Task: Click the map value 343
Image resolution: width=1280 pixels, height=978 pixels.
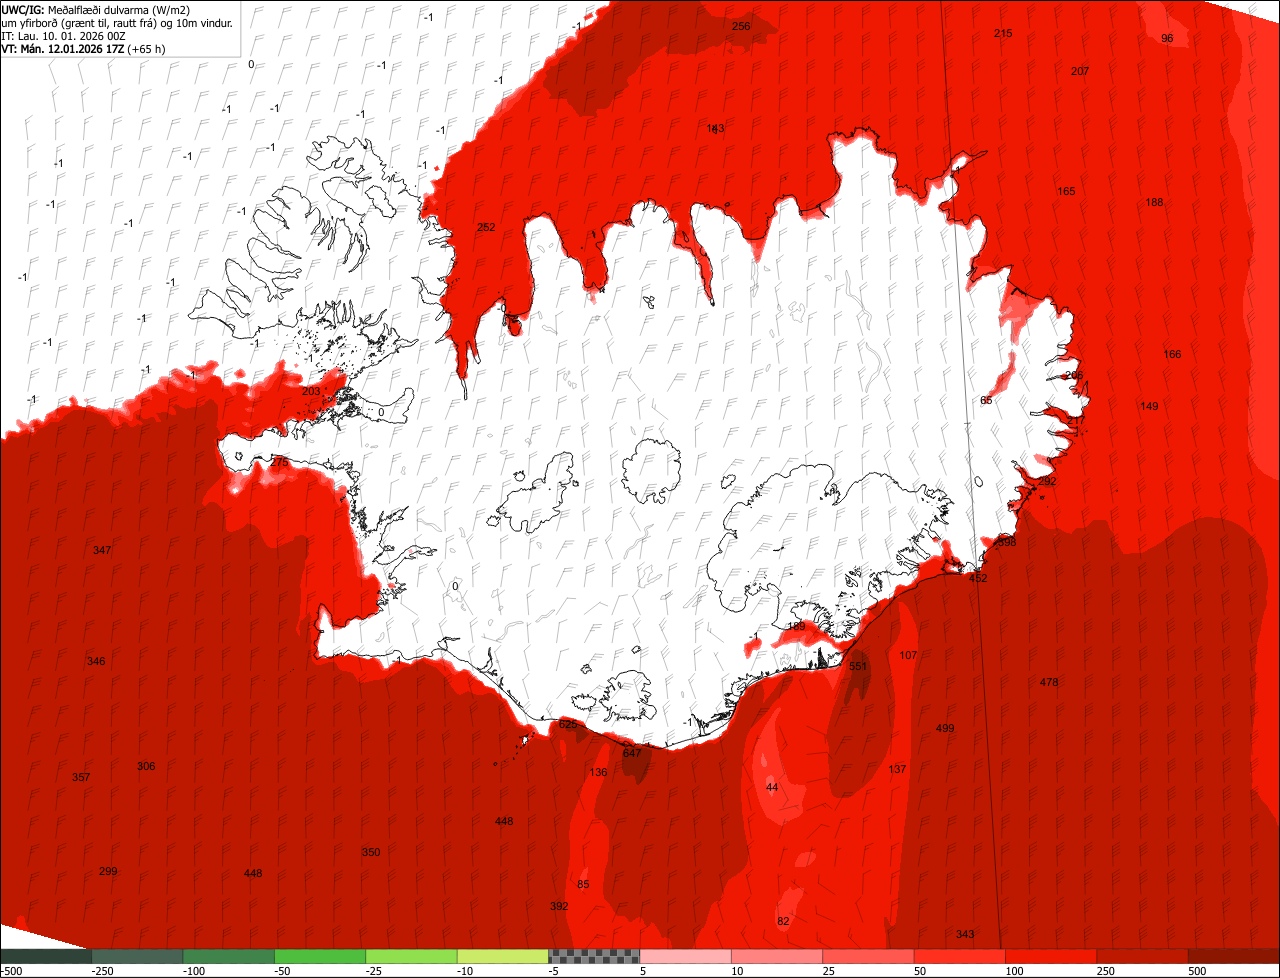Action: tap(965, 934)
